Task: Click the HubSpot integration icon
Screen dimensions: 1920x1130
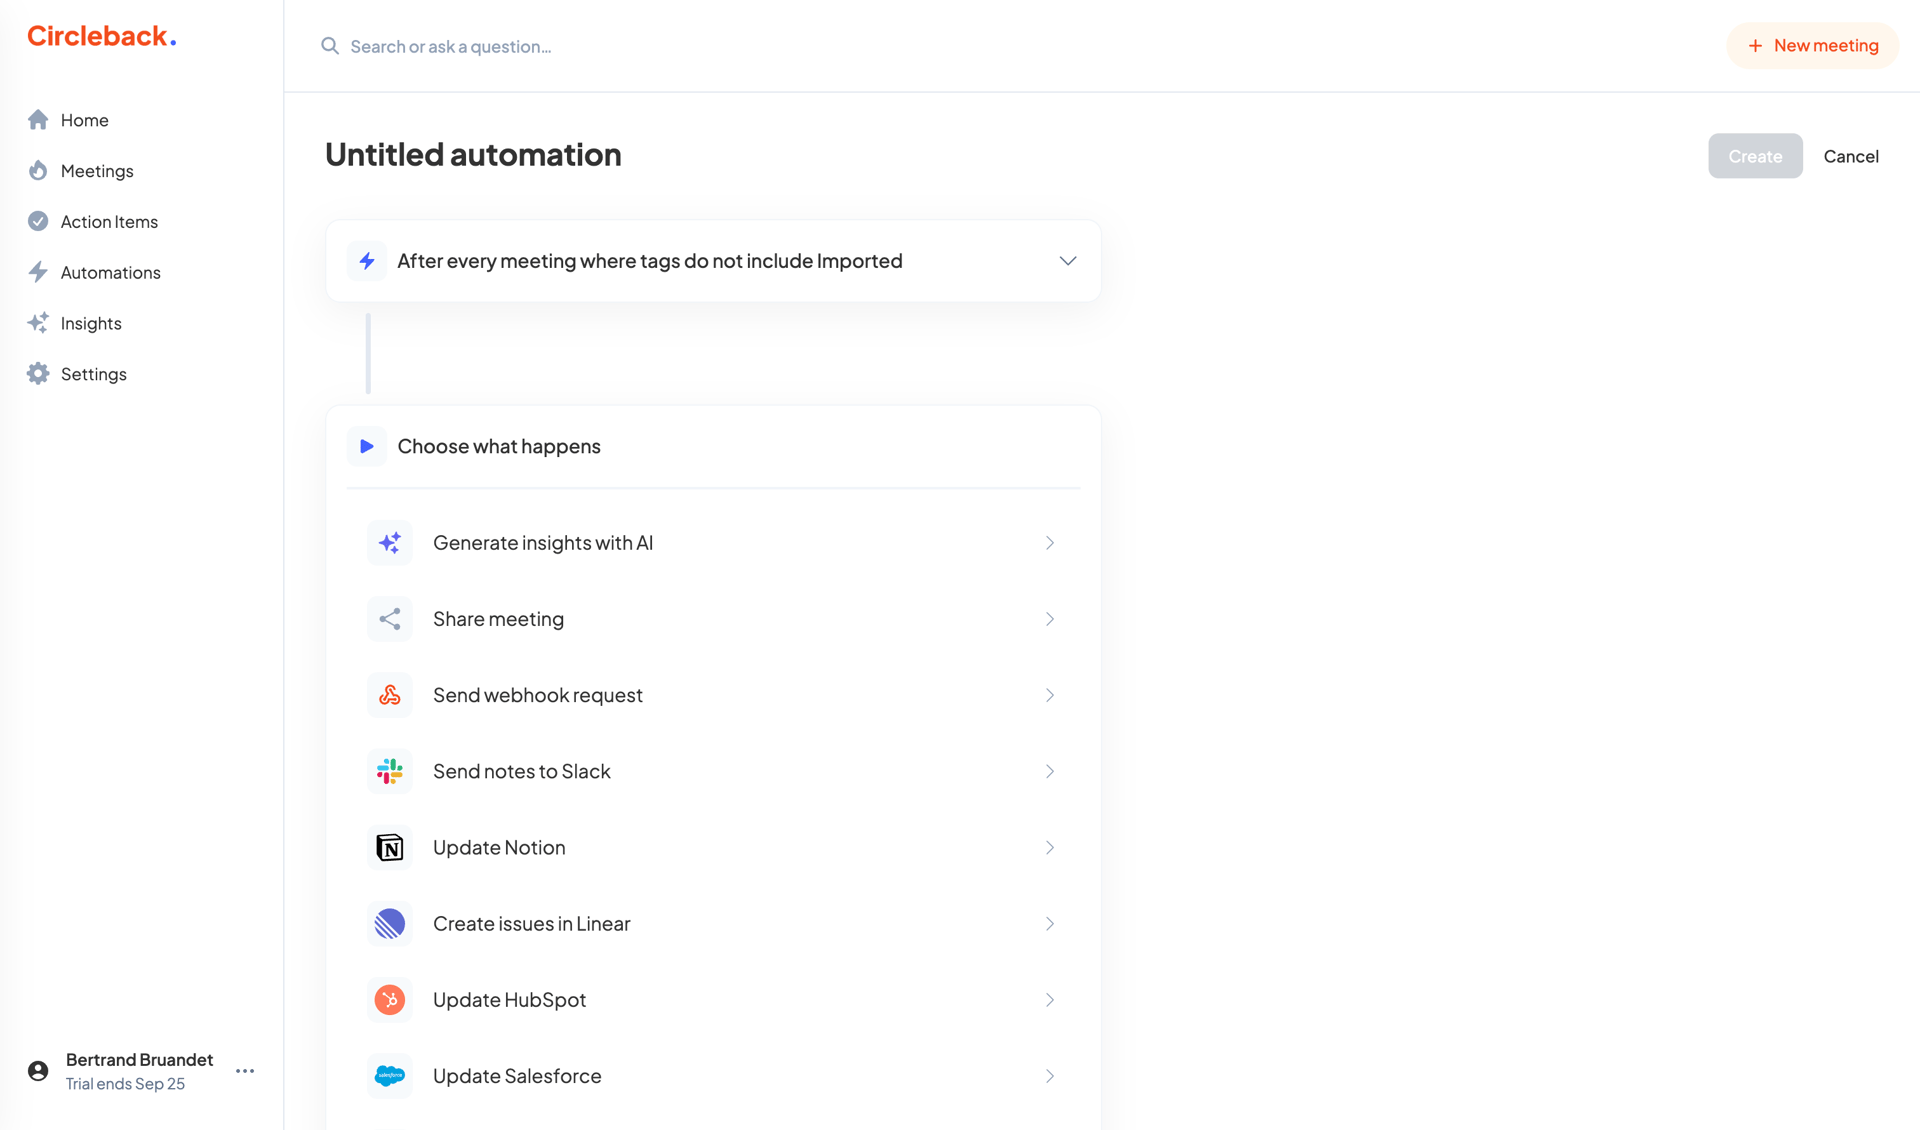Action: pos(390,999)
